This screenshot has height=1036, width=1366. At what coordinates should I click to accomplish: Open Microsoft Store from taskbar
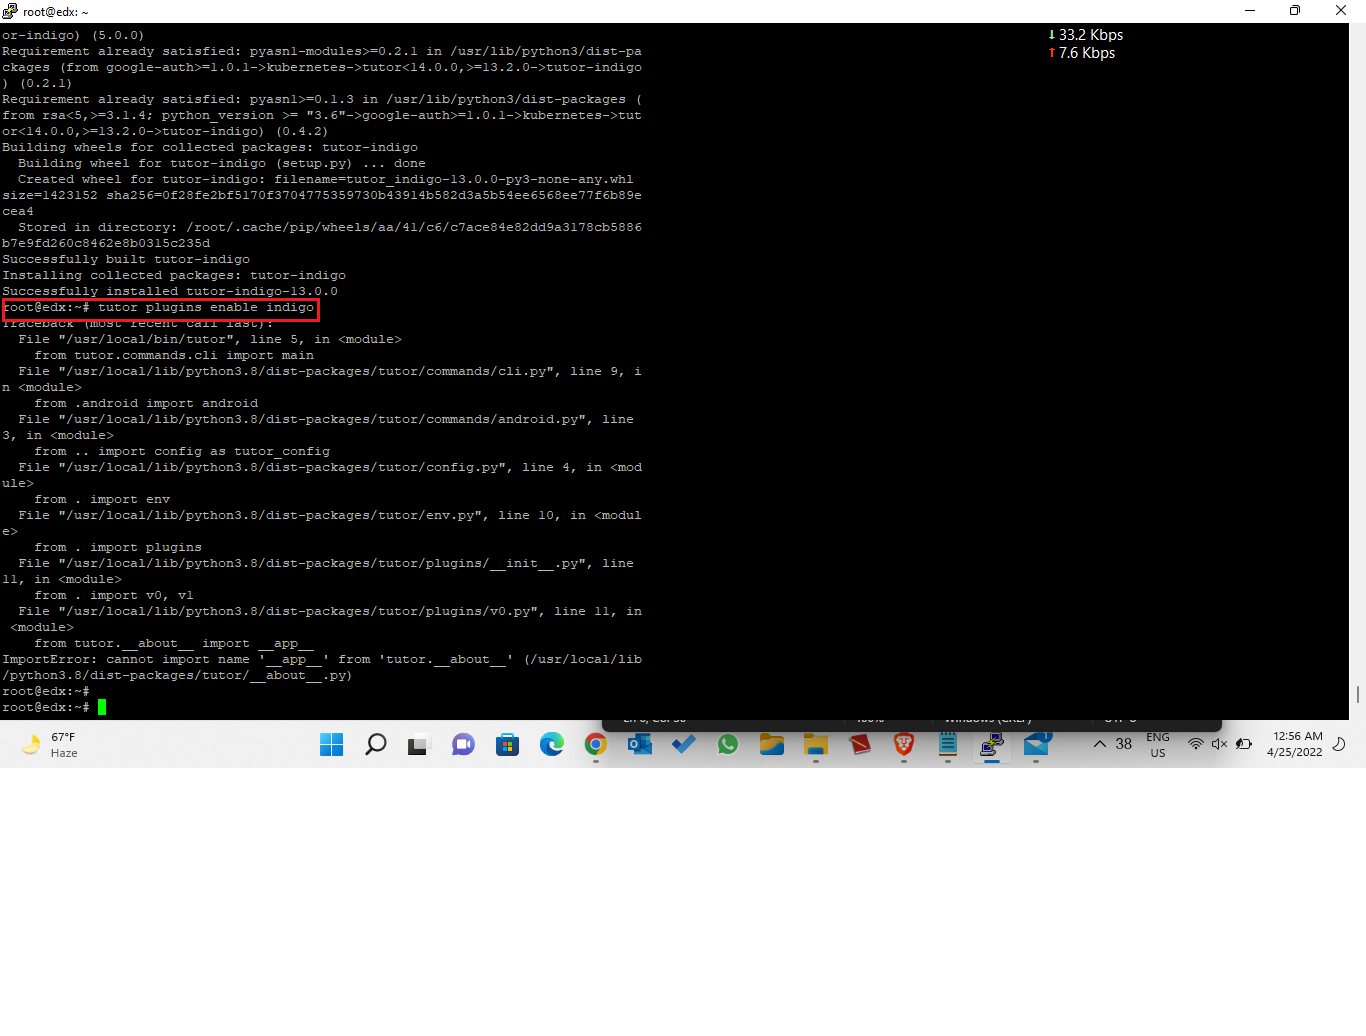point(508,744)
